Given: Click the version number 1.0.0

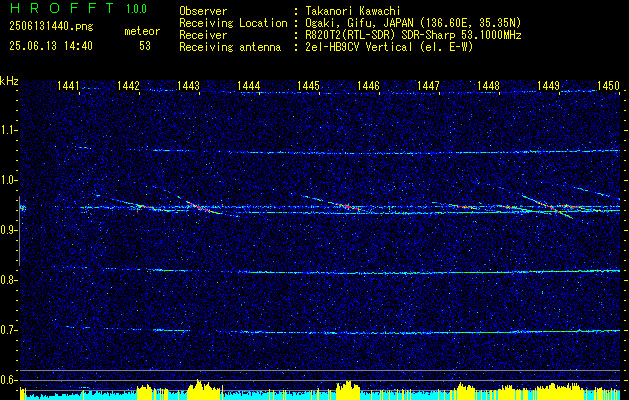Looking at the screenshot, I should (136, 8).
